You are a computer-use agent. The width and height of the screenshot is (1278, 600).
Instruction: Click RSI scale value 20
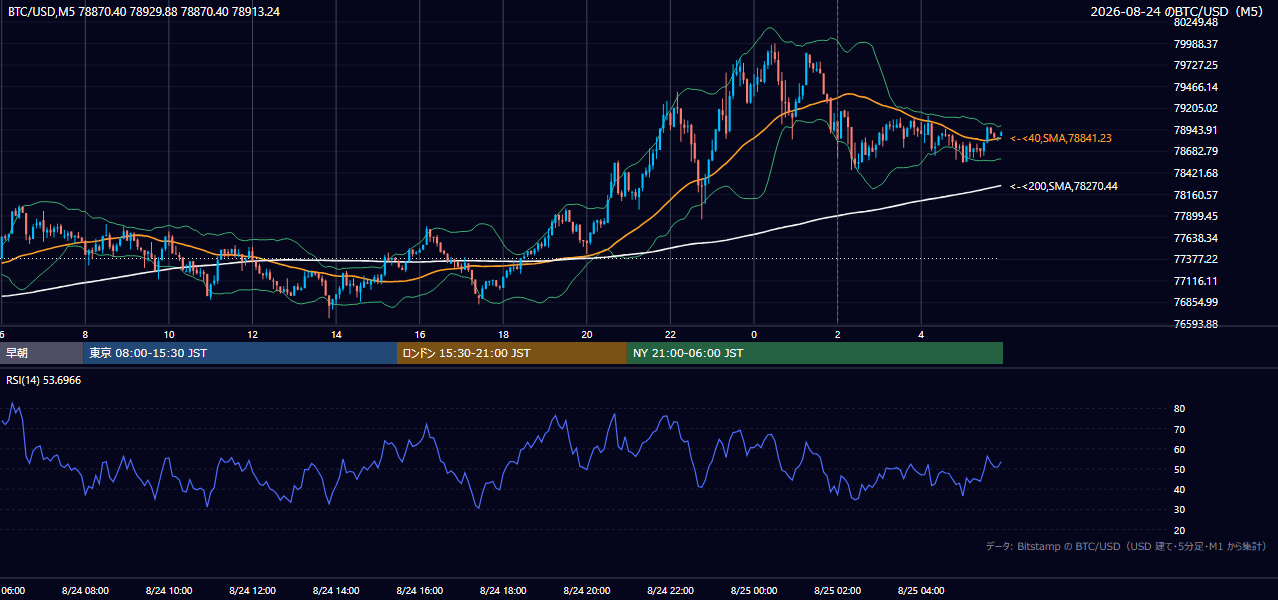pyautogui.click(x=1179, y=530)
